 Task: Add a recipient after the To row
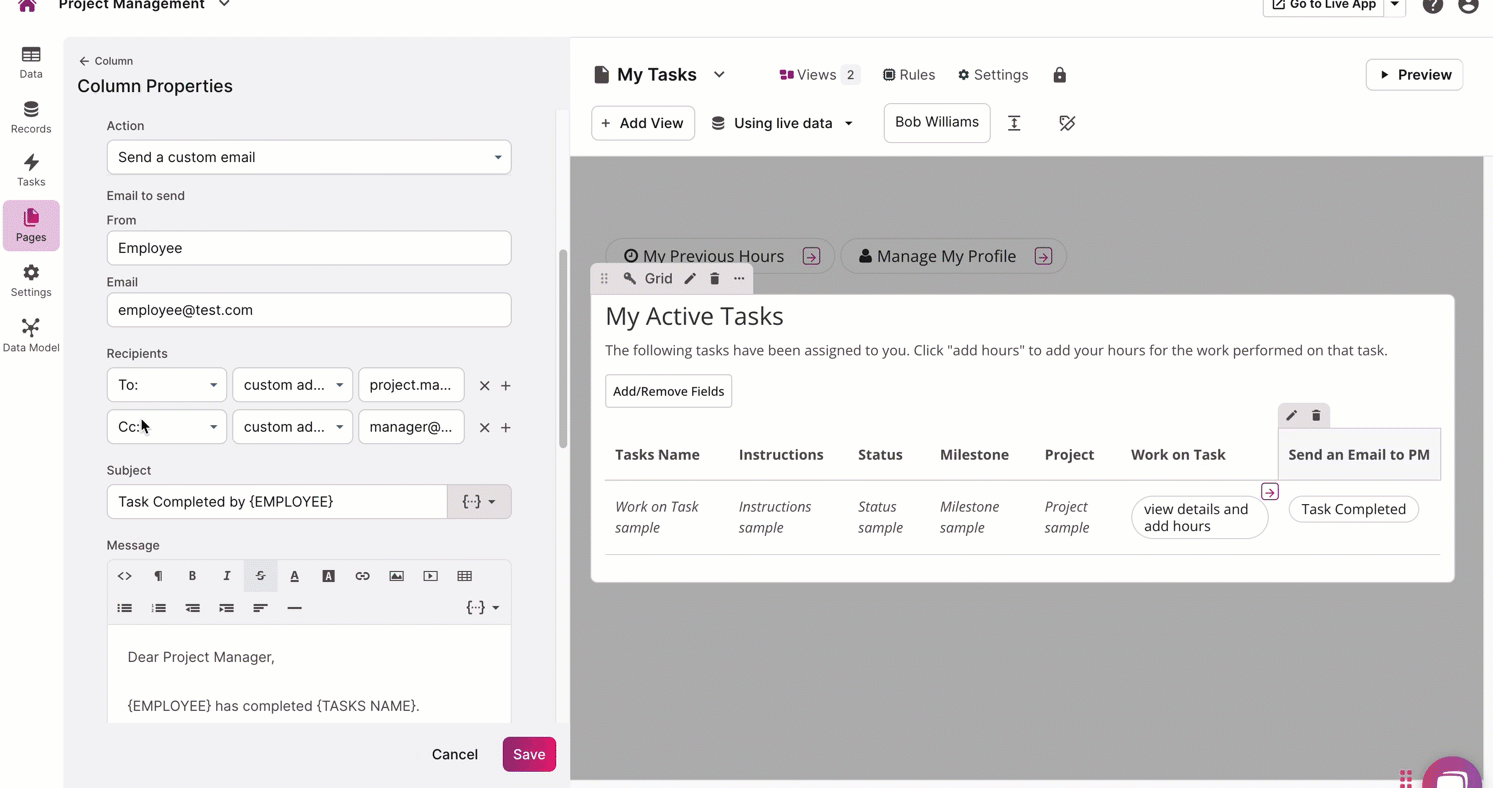tap(505, 386)
